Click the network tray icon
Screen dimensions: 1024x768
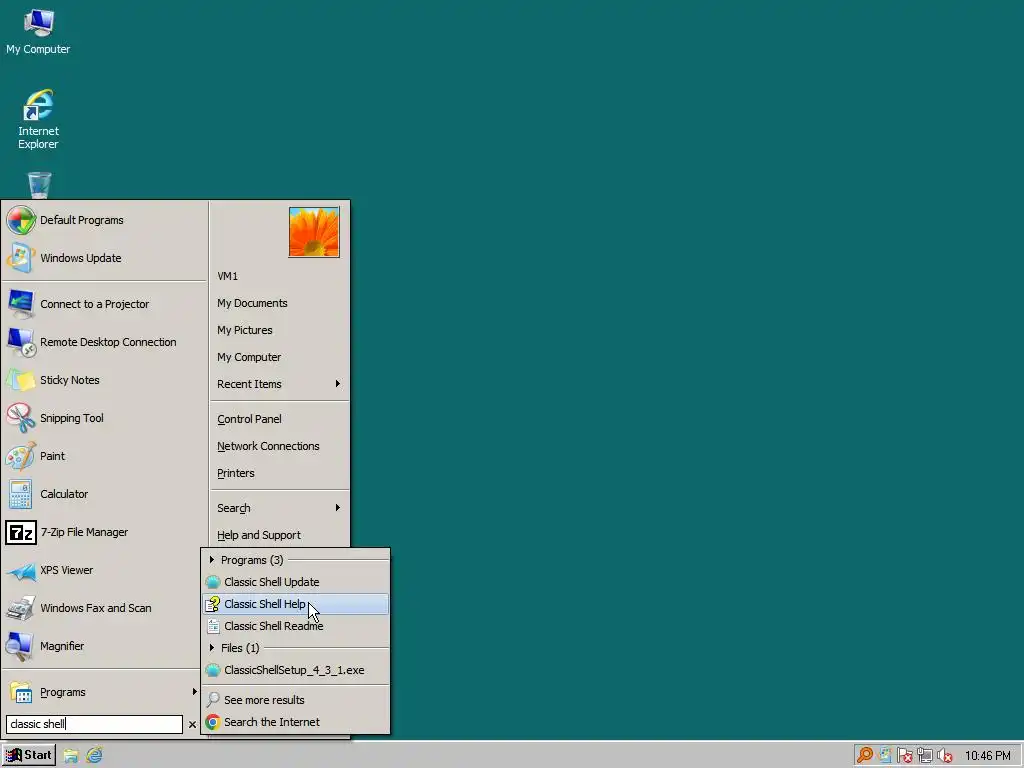pos(925,756)
